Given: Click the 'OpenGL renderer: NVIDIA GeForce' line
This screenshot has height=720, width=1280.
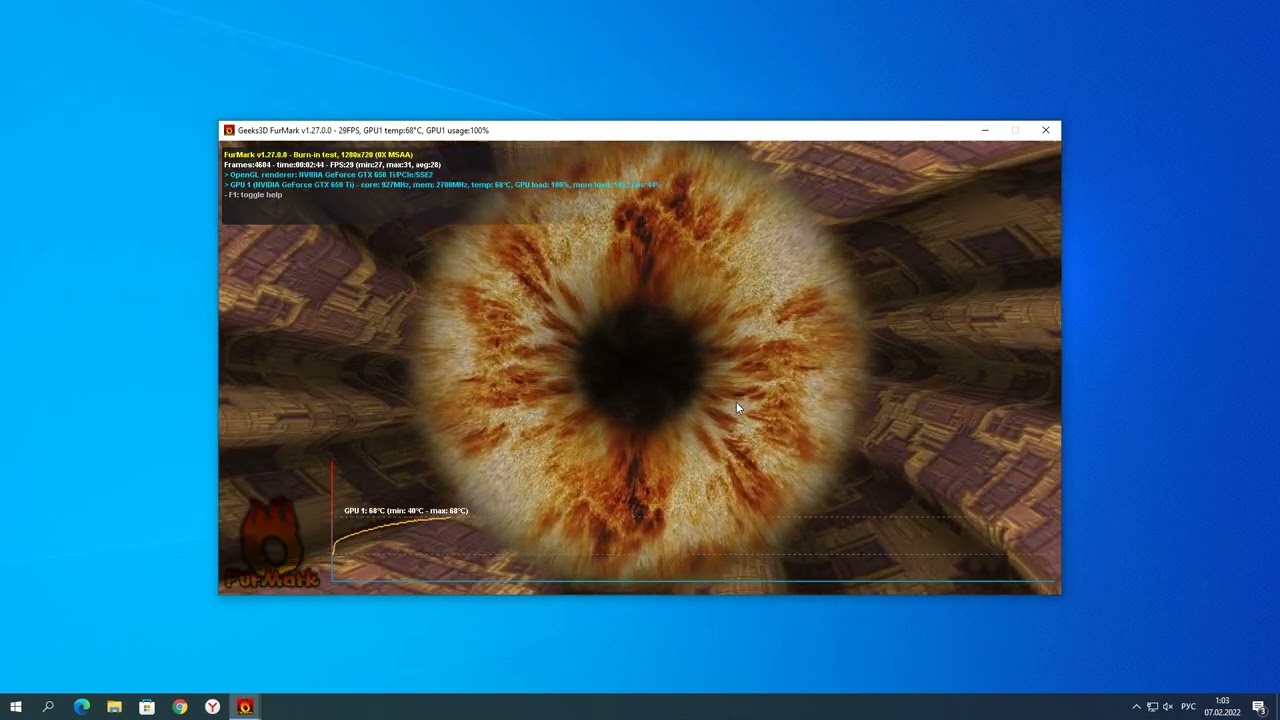Looking at the screenshot, I should coord(329,175).
